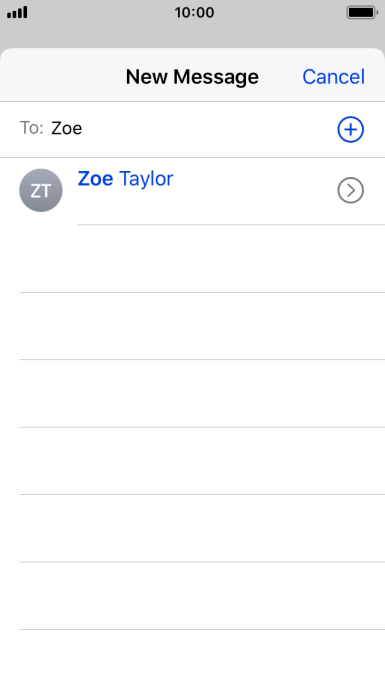Click the typed text Zoe in recipient field
This screenshot has width=385, height=684.
pyautogui.click(x=67, y=128)
